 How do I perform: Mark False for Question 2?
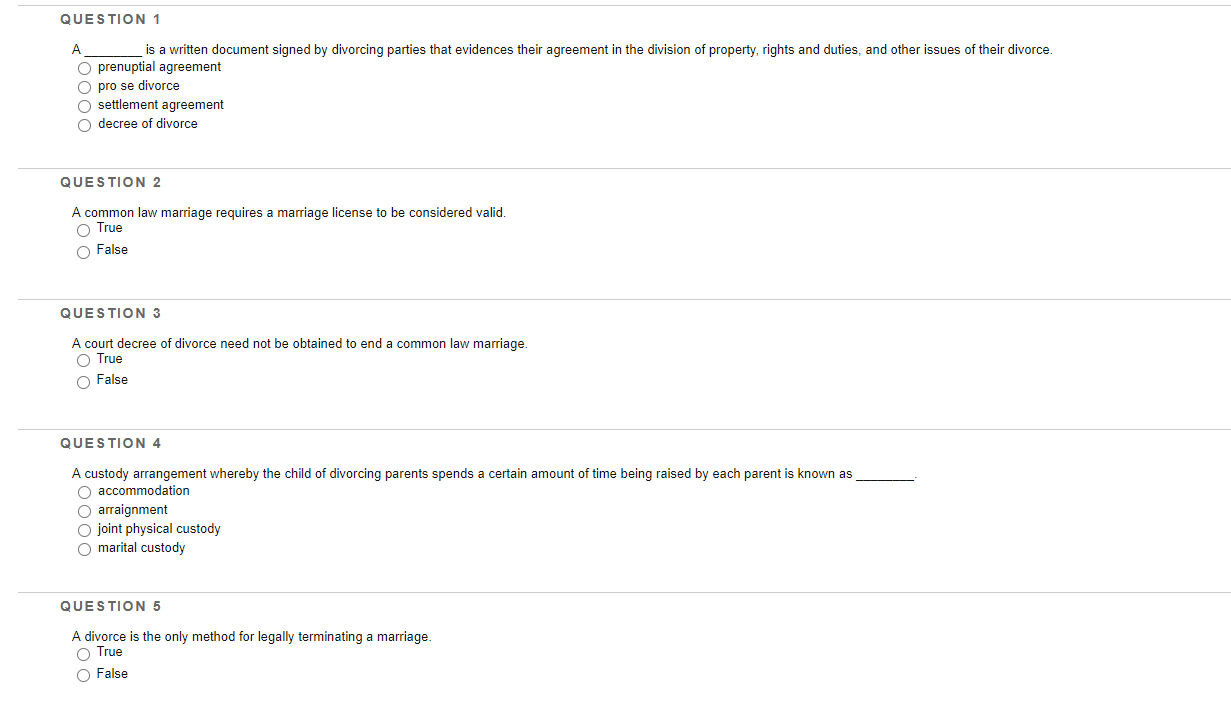tap(83, 251)
